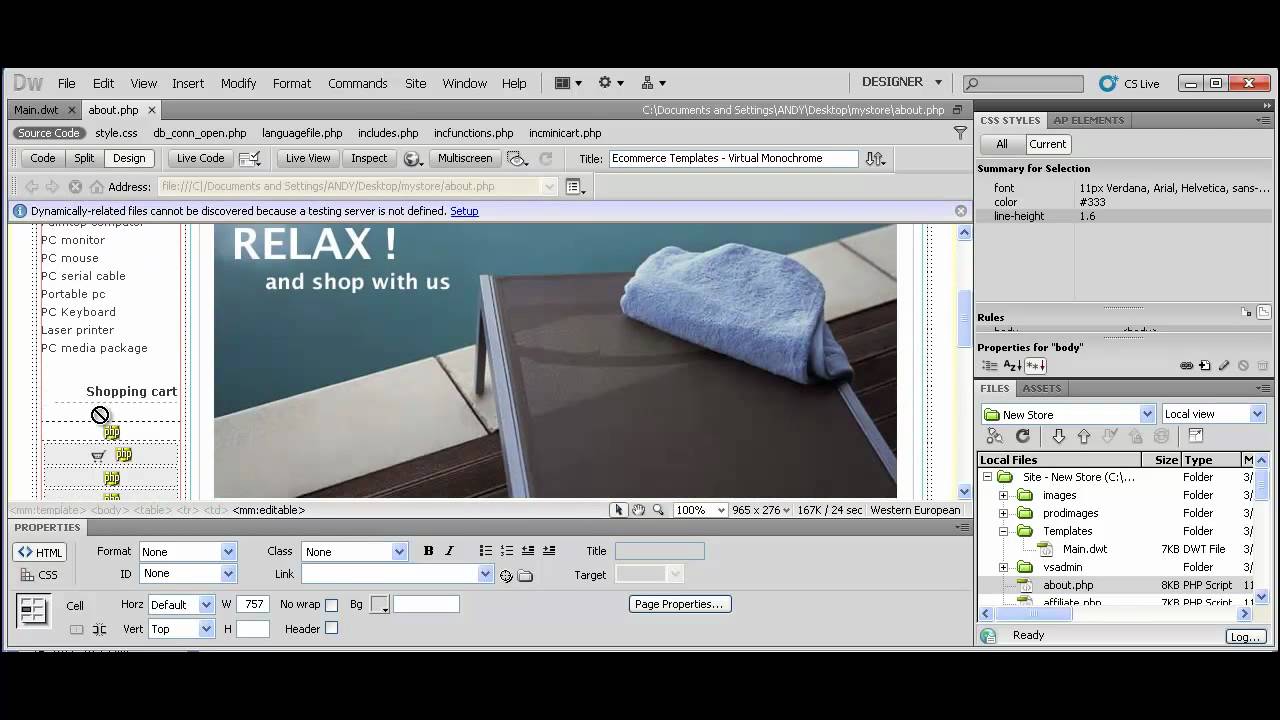Merge selected cells icon
Viewport: 1280px width, 720px height.
77,629
